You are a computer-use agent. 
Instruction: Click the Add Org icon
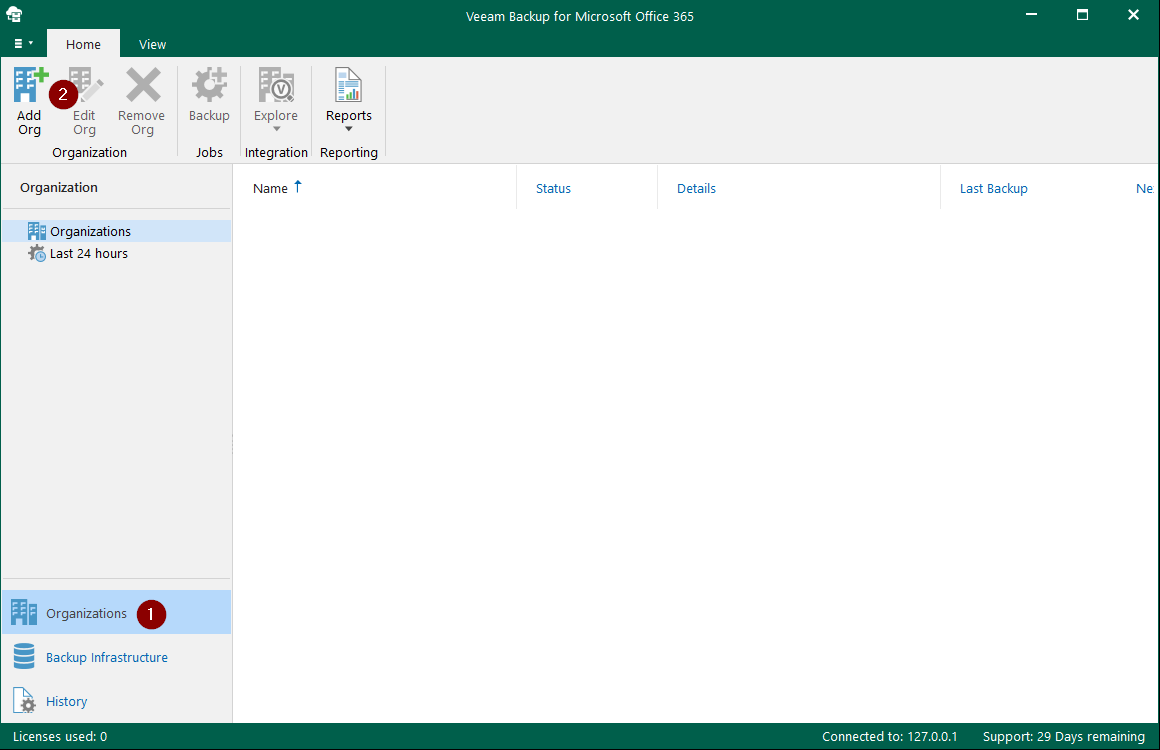coord(30,85)
